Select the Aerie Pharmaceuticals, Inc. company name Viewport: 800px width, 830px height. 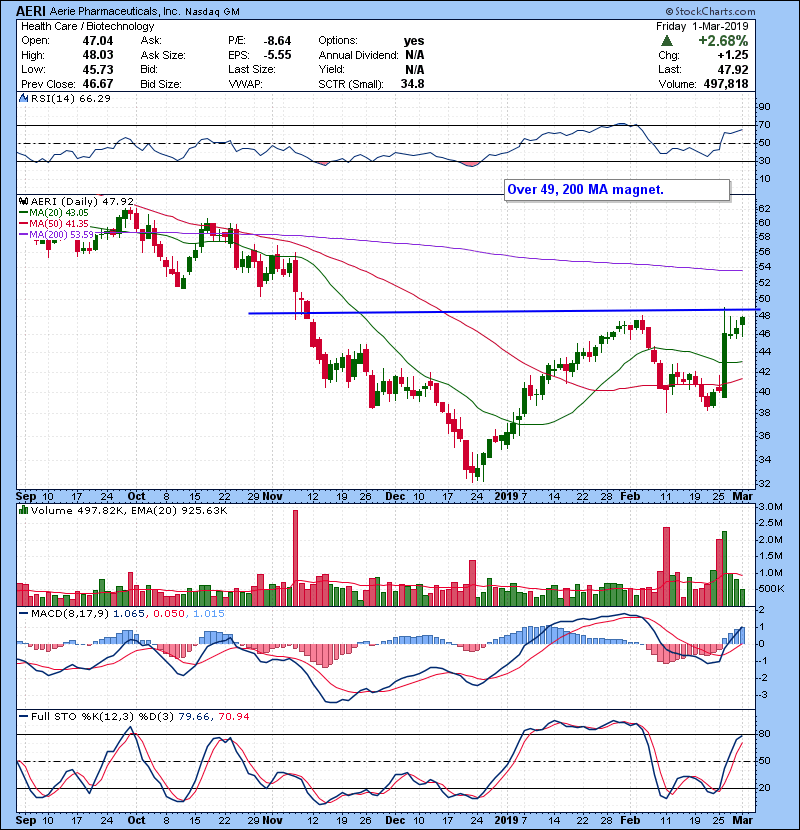tap(115, 11)
